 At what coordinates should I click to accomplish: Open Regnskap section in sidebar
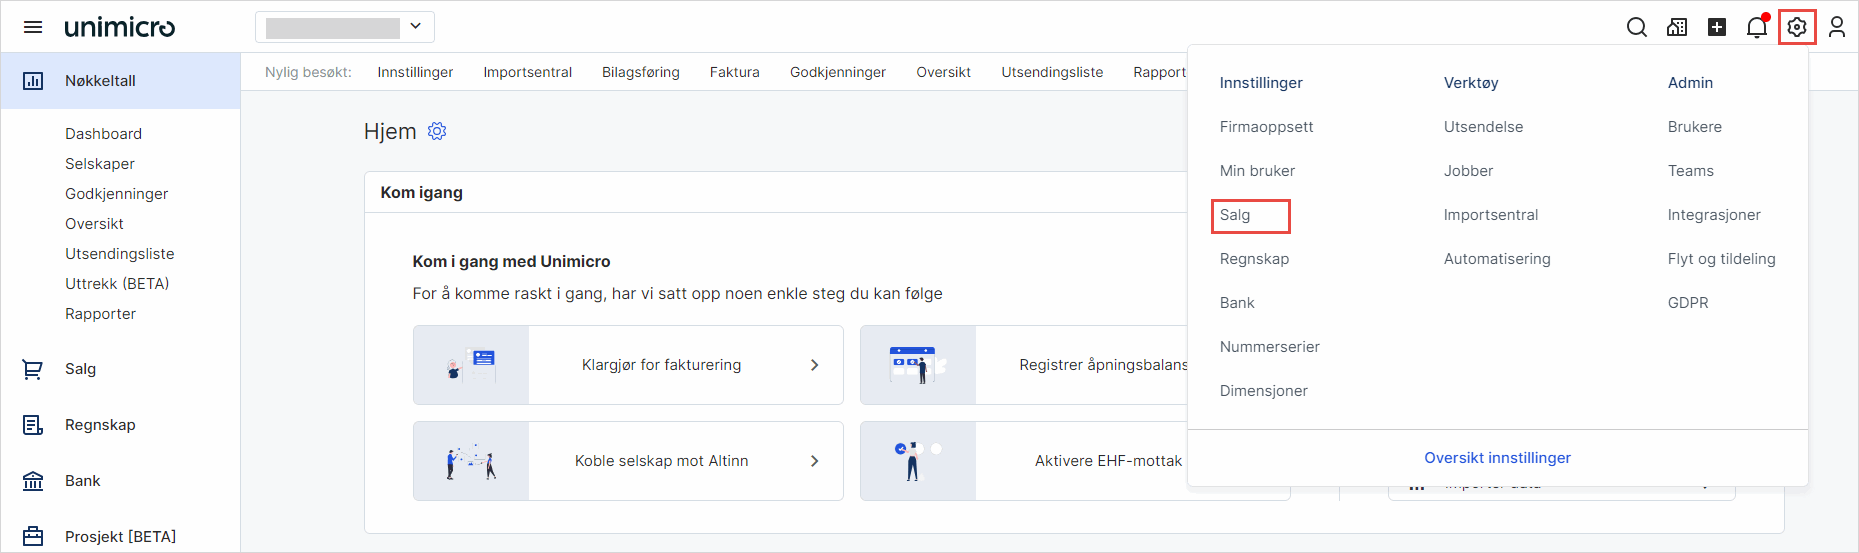tap(100, 425)
